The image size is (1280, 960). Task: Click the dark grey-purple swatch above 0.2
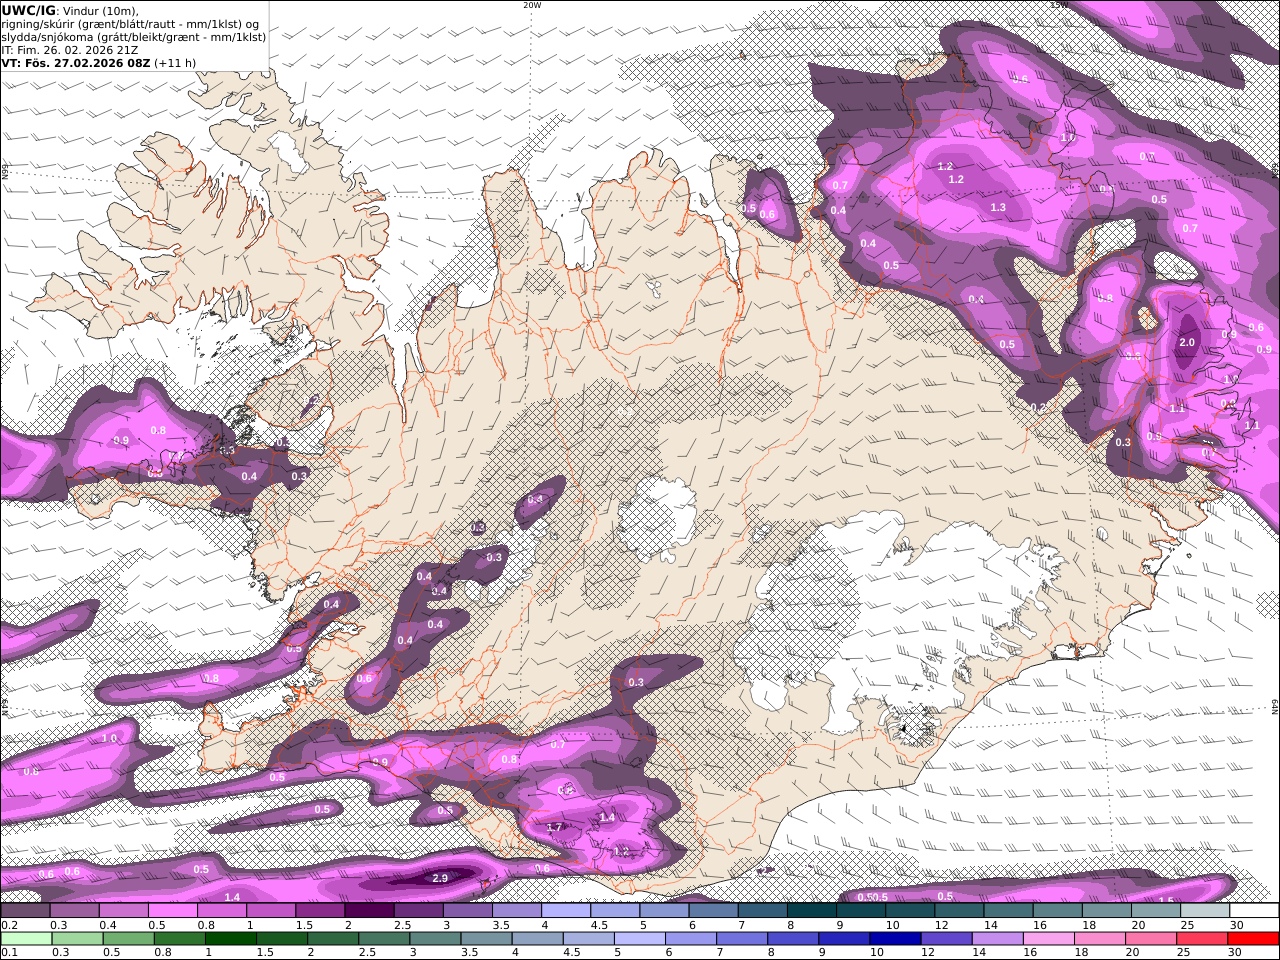click(25, 911)
